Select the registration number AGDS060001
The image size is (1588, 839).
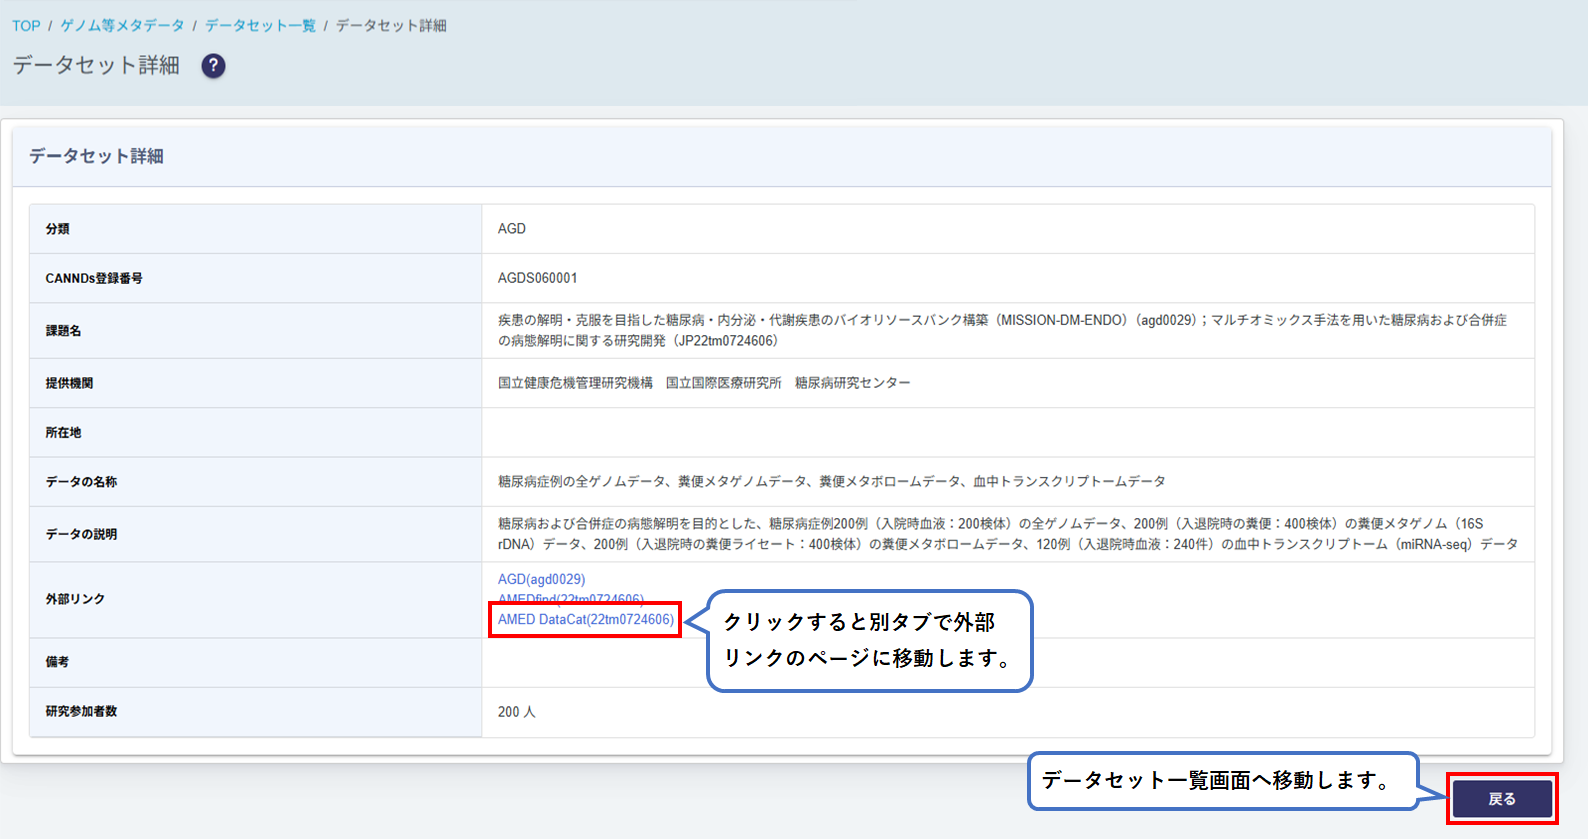(x=537, y=278)
